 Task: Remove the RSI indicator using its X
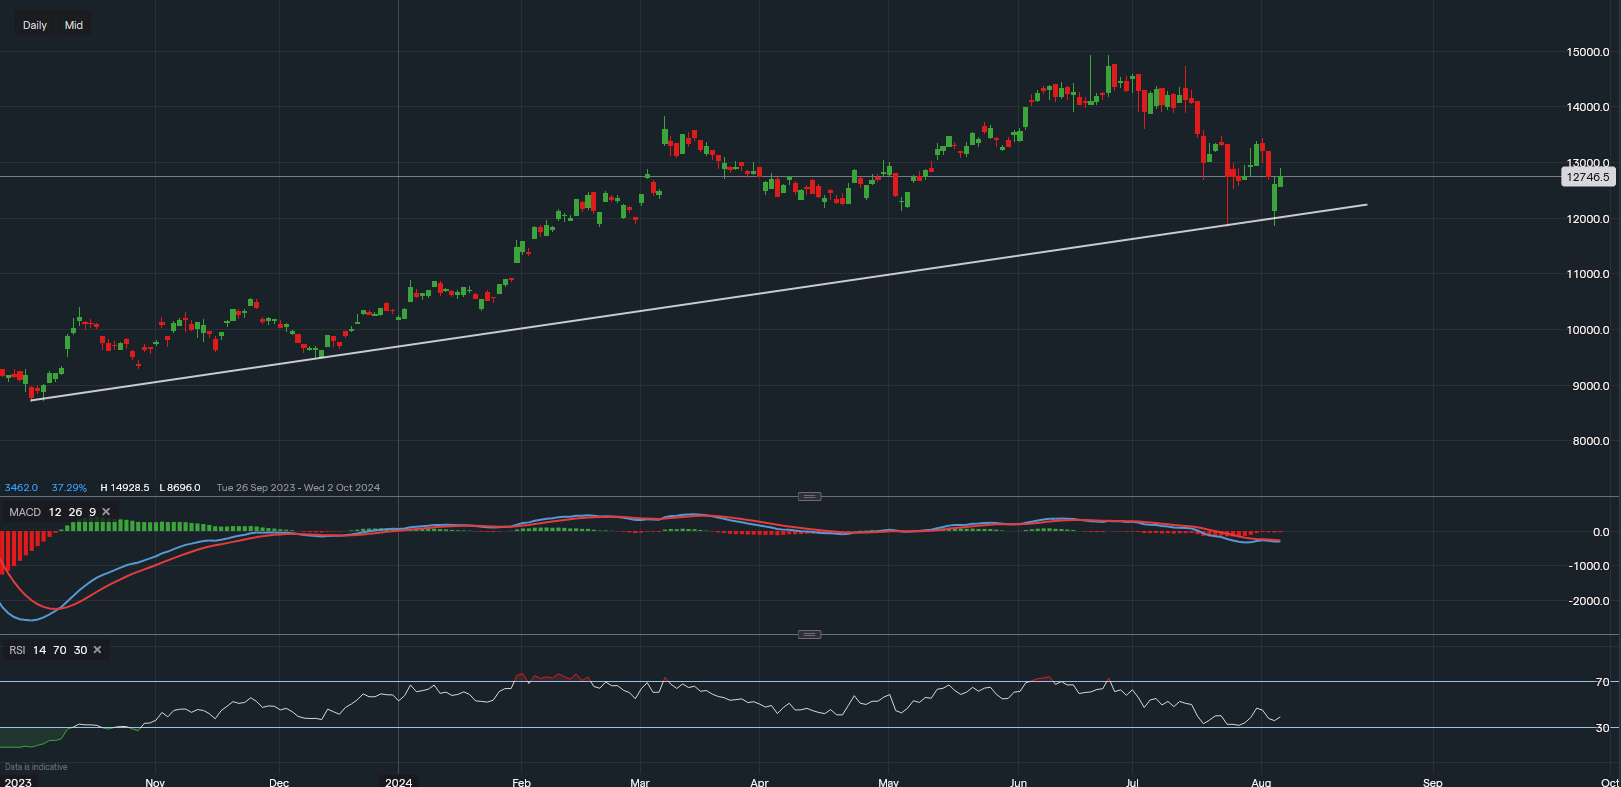click(x=97, y=650)
